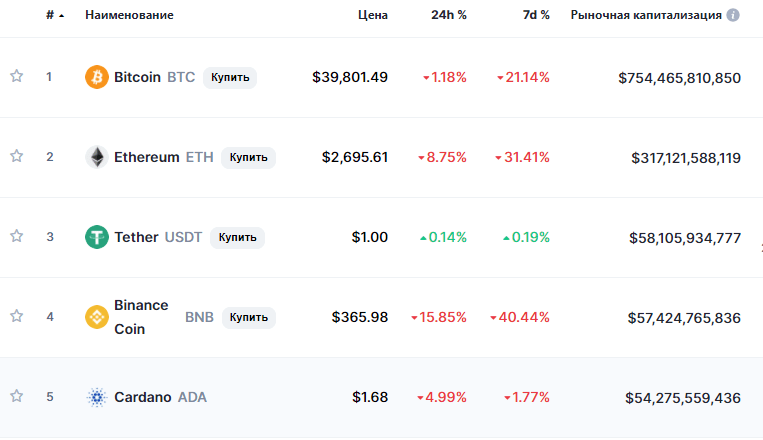Image resolution: width=763 pixels, height=440 pixels.
Task: Open the Cardano ADA logo
Action: tap(97, 397)
